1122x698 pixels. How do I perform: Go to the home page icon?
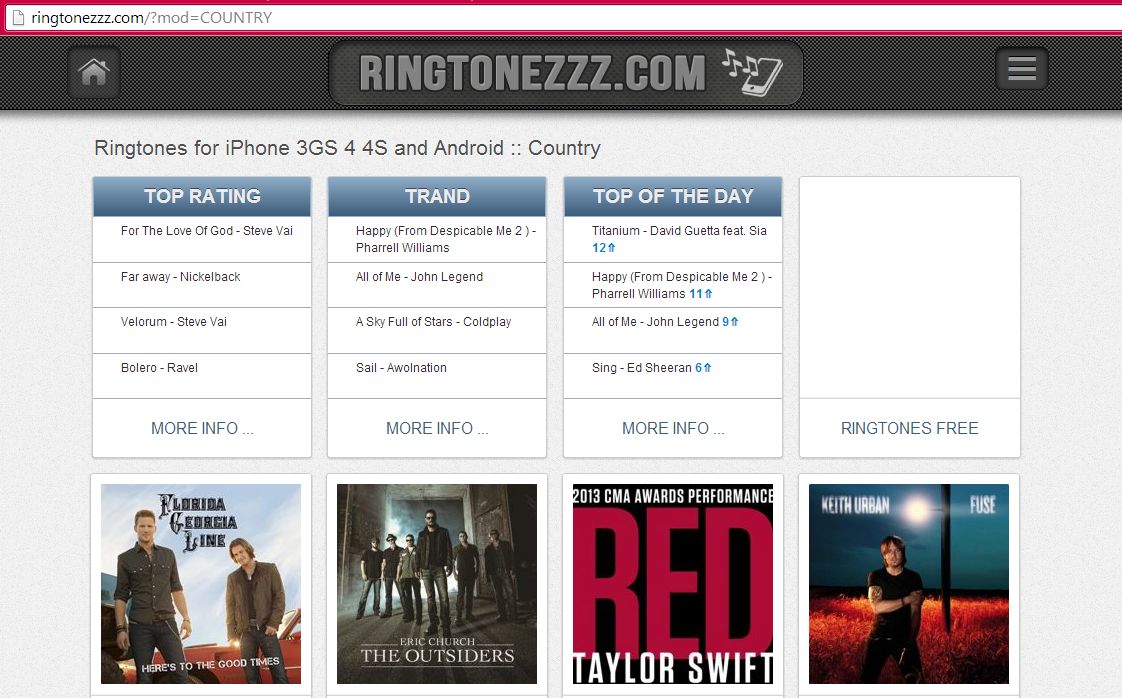click(x=94, y=72)
